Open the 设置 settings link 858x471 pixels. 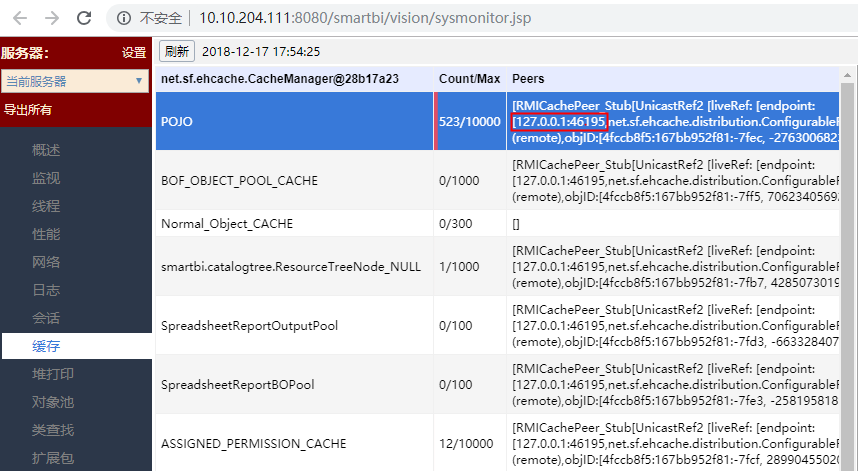(x=134, y=53)
